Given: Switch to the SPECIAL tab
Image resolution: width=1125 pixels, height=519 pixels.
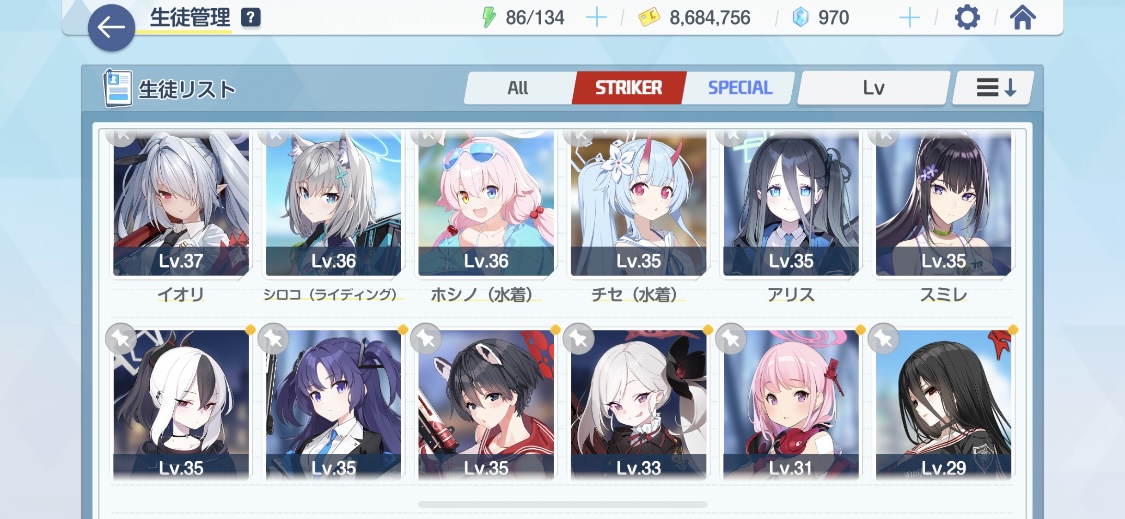Looking at the screenshot, I should coord(740,88).
